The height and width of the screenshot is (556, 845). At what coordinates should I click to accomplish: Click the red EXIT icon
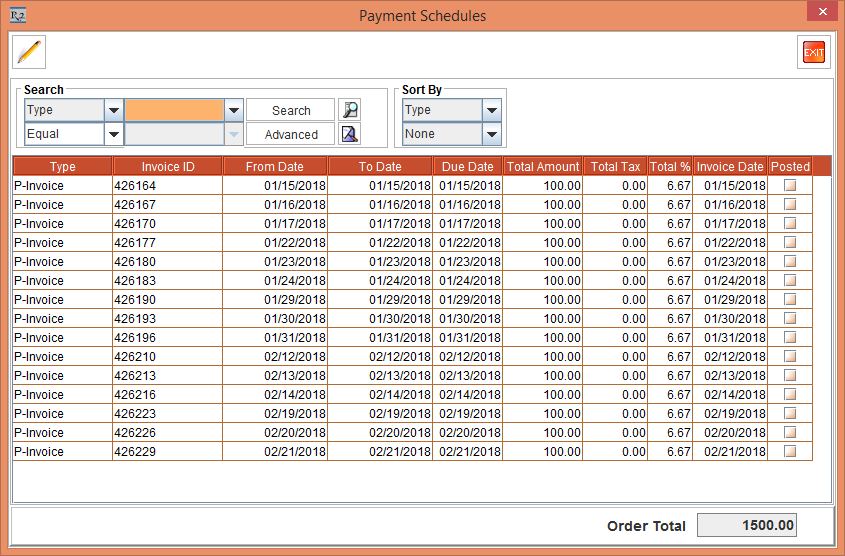[813, 52]
